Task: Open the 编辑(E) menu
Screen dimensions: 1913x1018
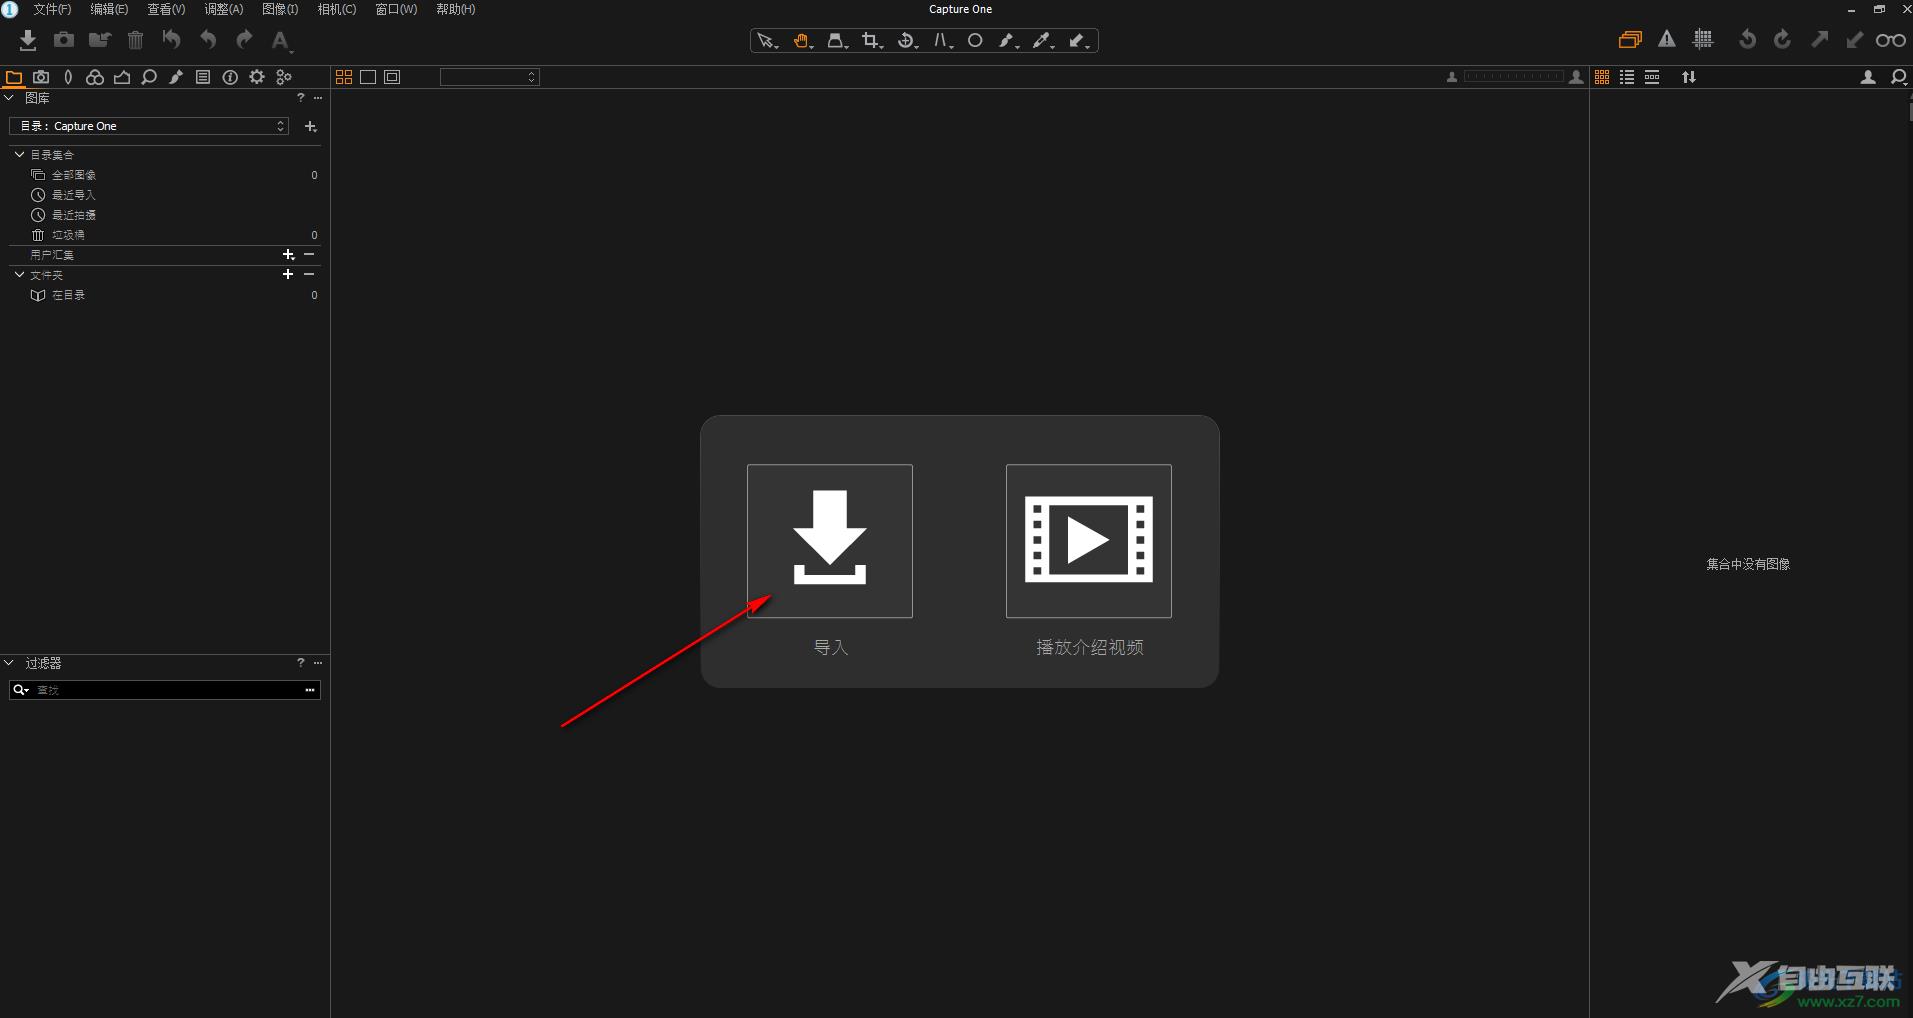Action: (x=109, y=9)
